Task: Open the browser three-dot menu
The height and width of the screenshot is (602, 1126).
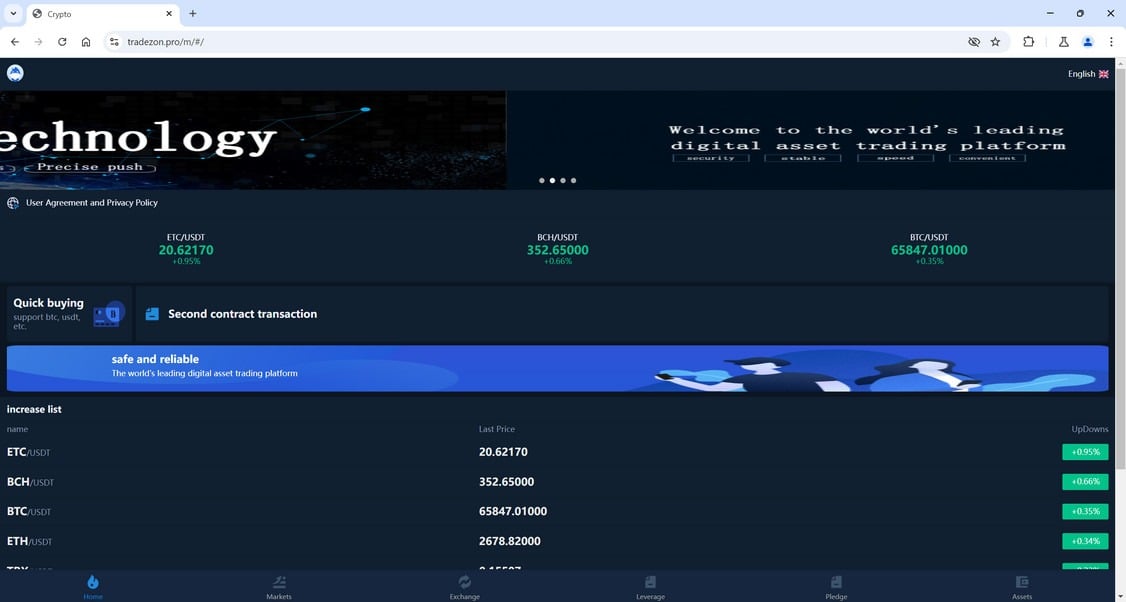Action: (x=1111, y=42)
